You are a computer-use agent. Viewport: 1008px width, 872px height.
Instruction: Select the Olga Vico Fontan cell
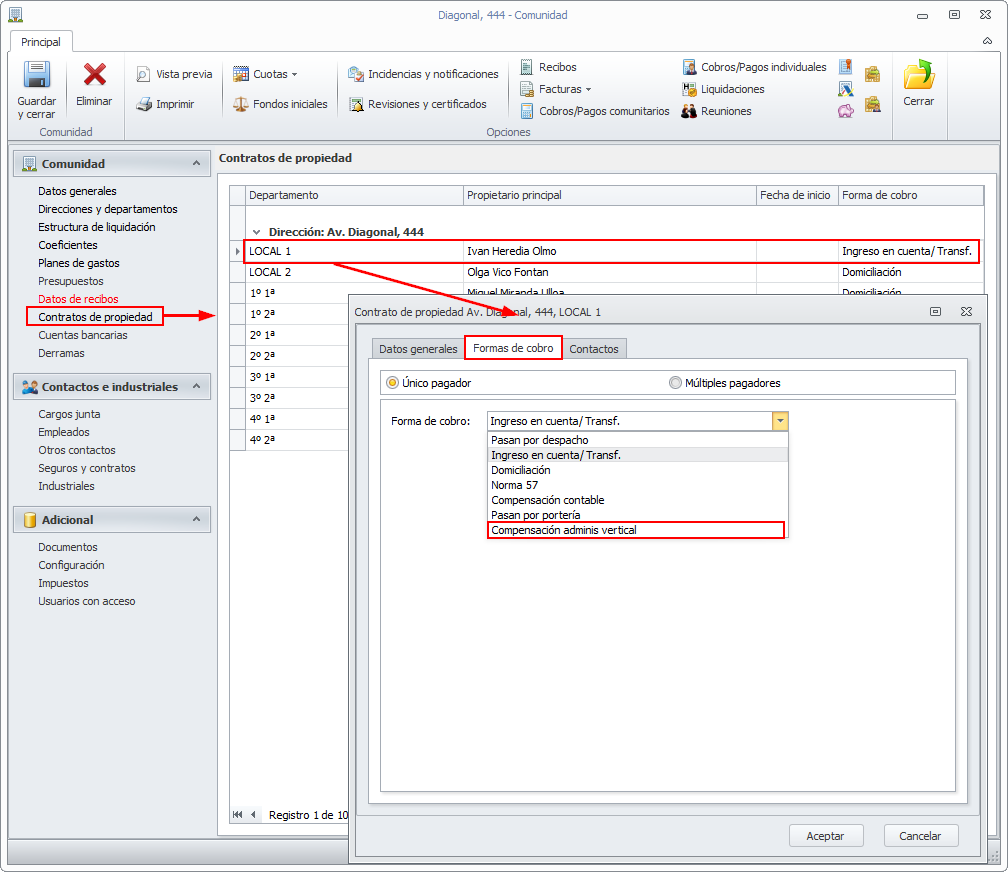tap(609, 272)
